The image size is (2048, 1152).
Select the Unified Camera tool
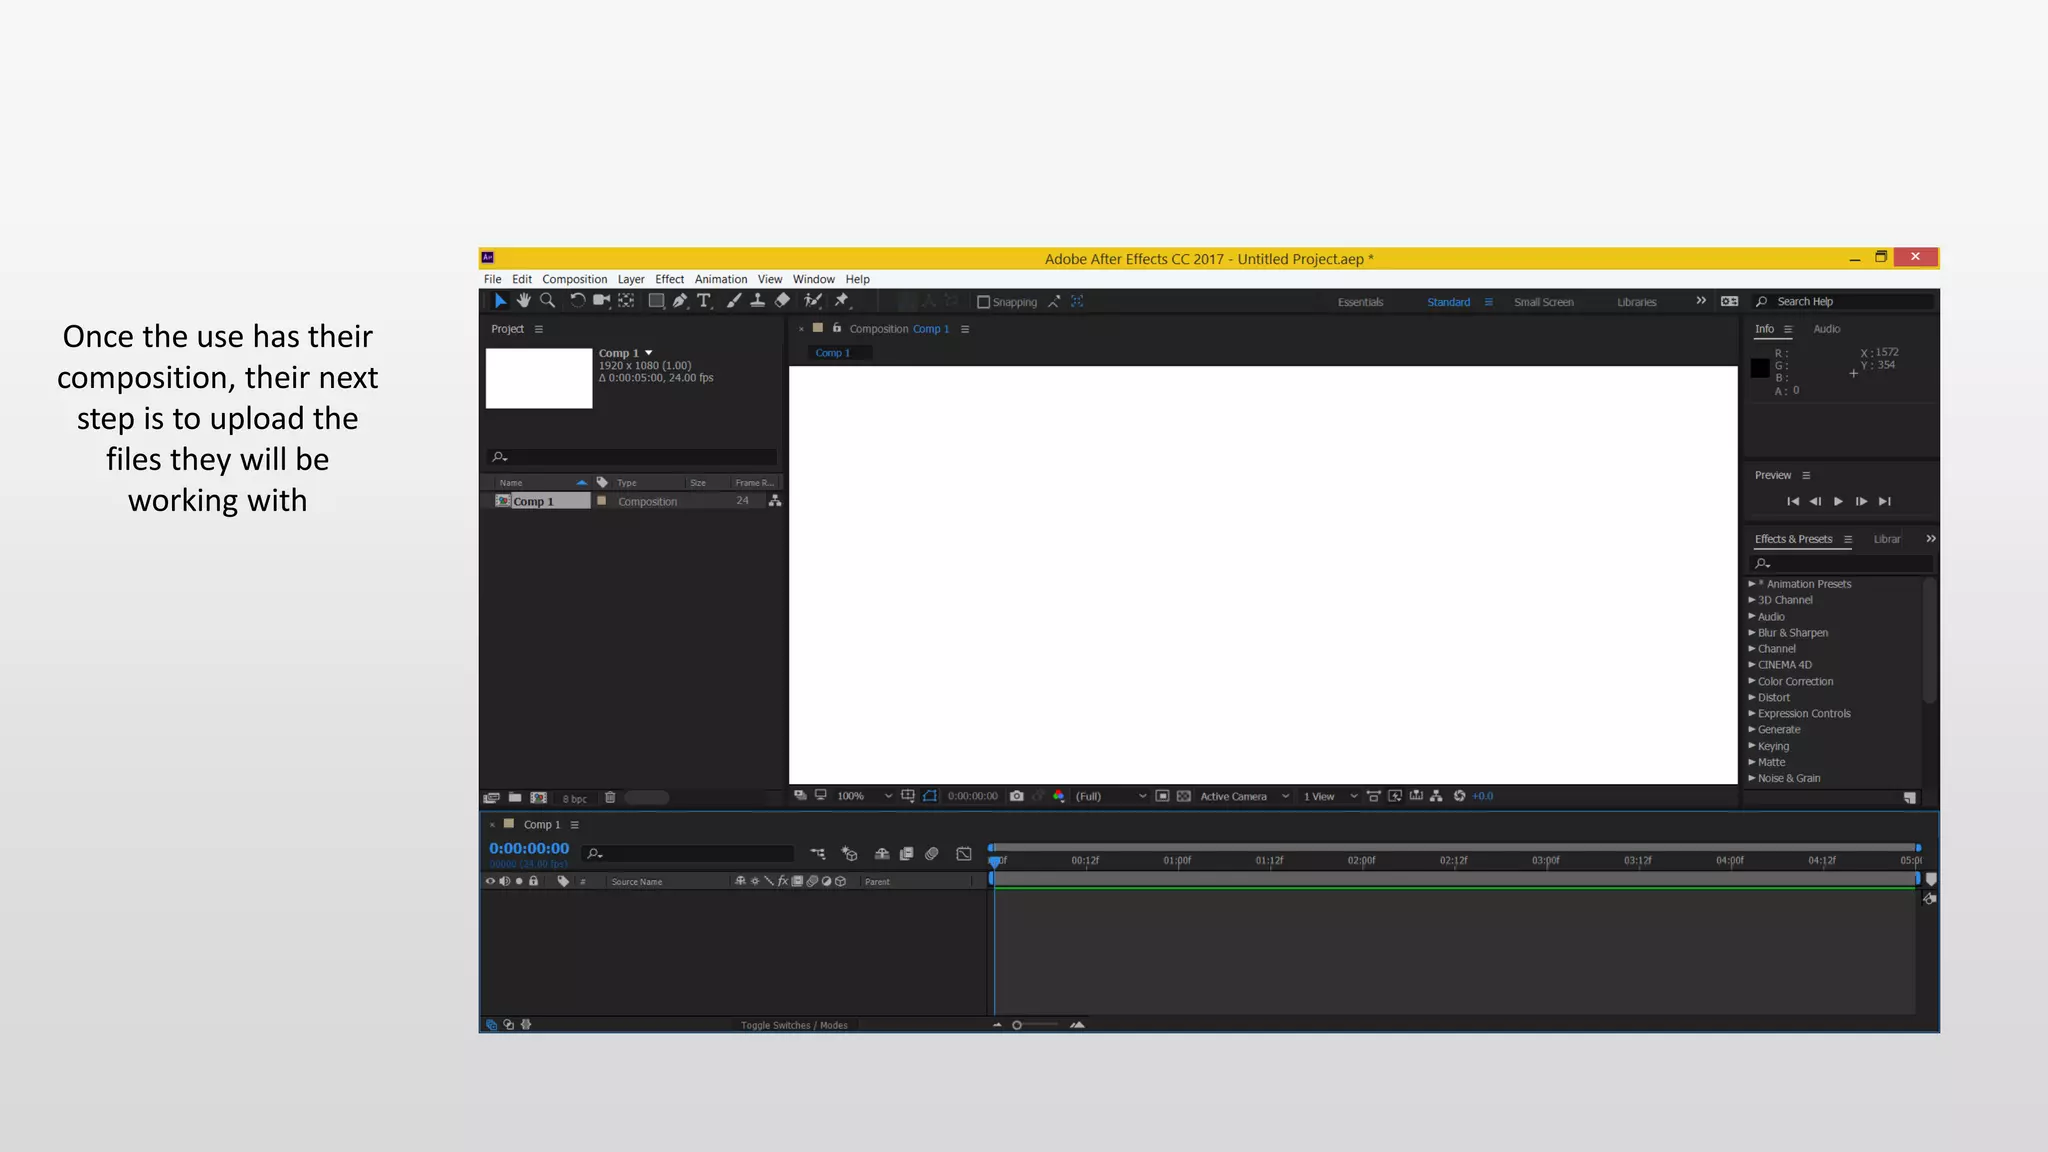pyautogui.click(x=602, y=301)
